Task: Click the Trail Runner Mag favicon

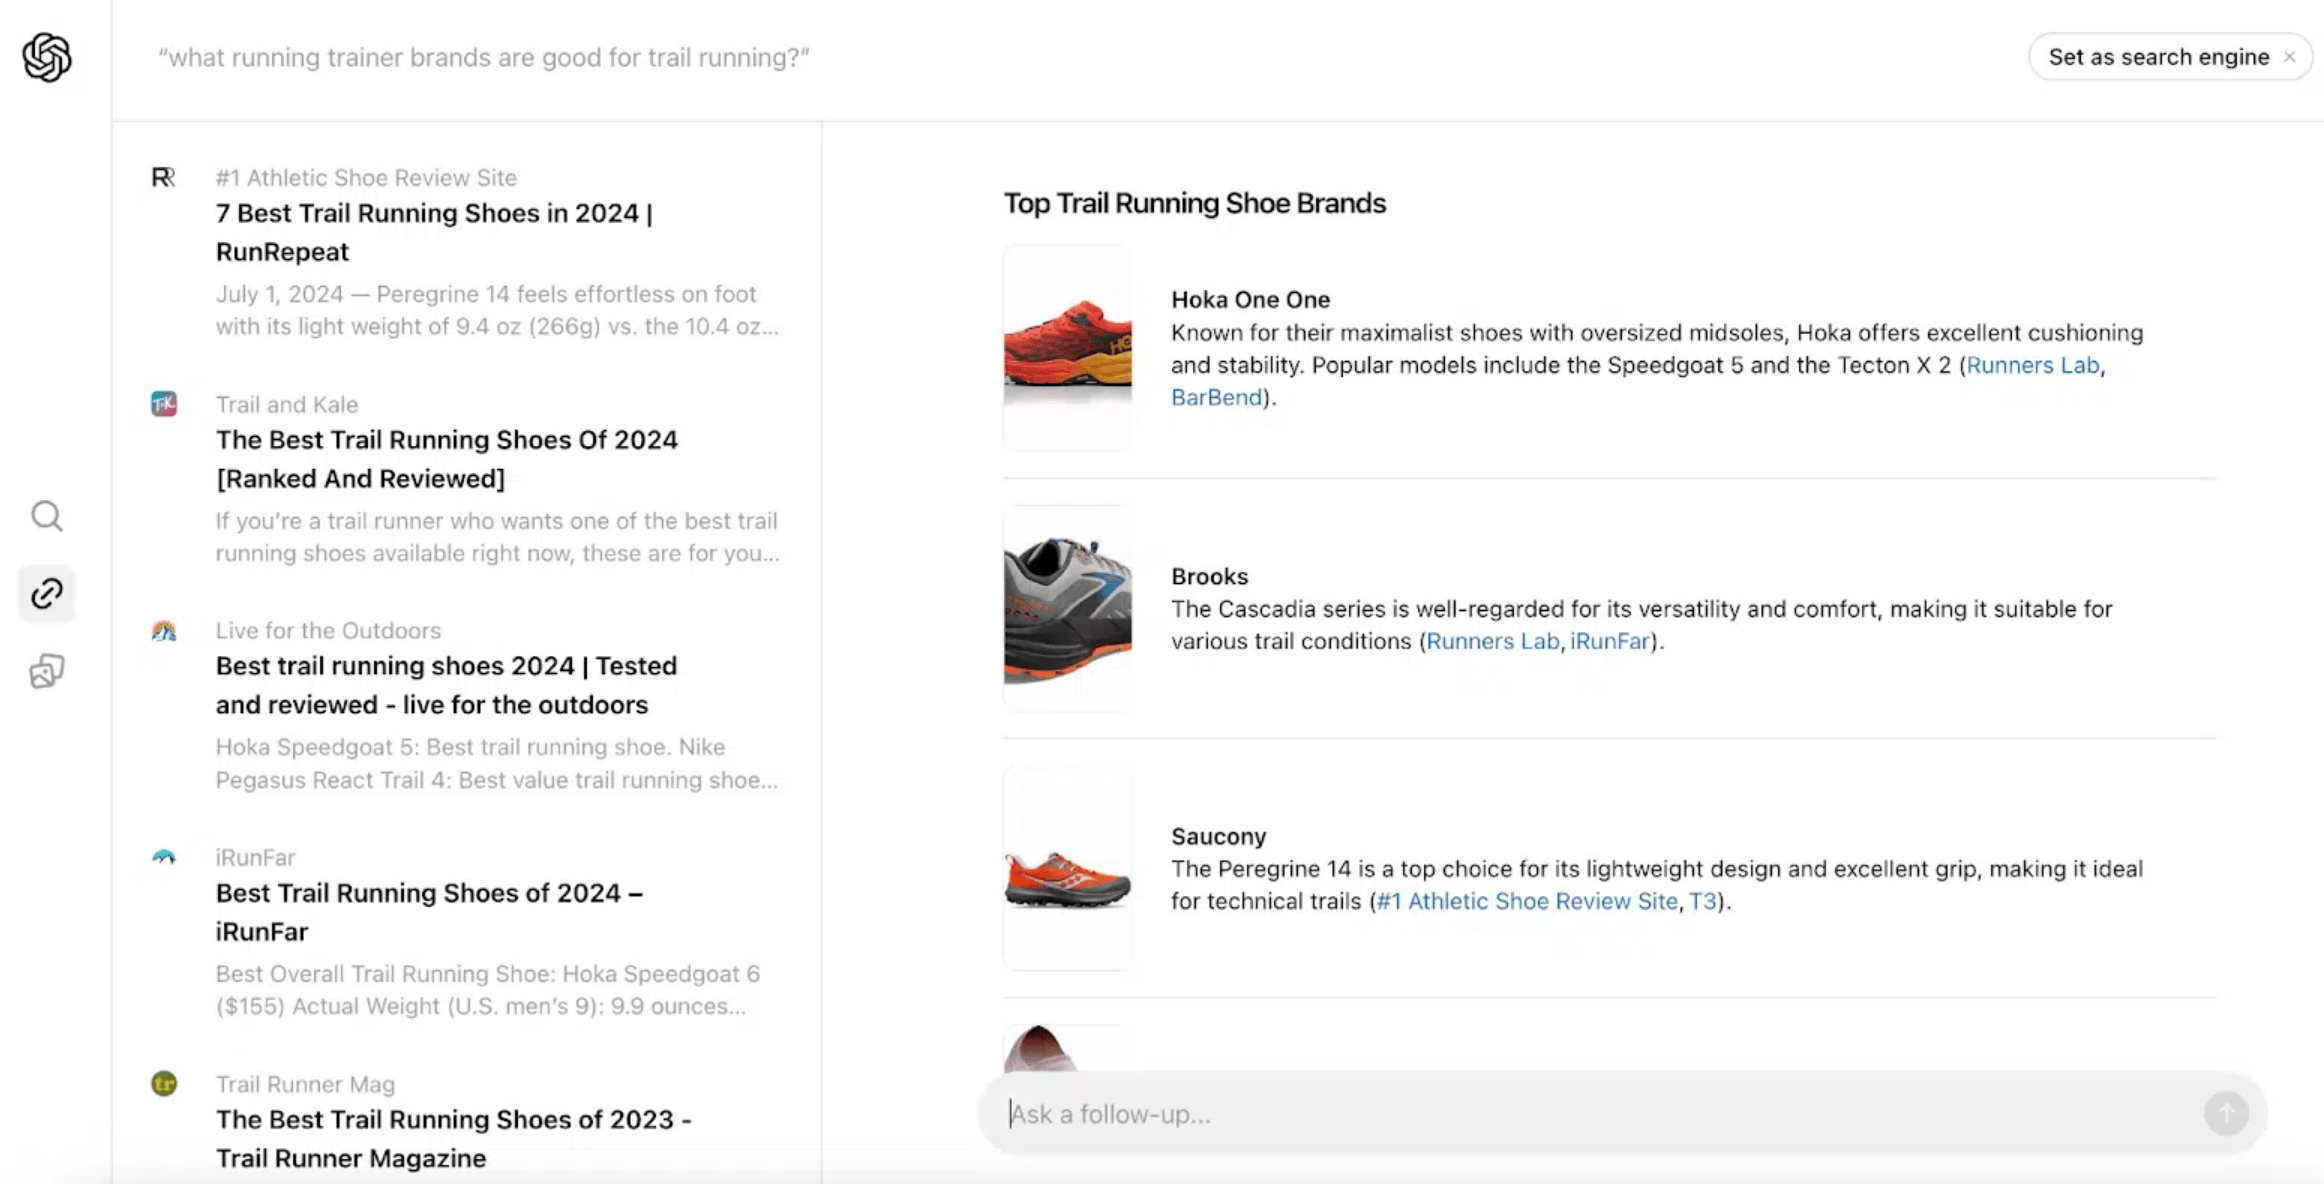Action: (164, 1083)
